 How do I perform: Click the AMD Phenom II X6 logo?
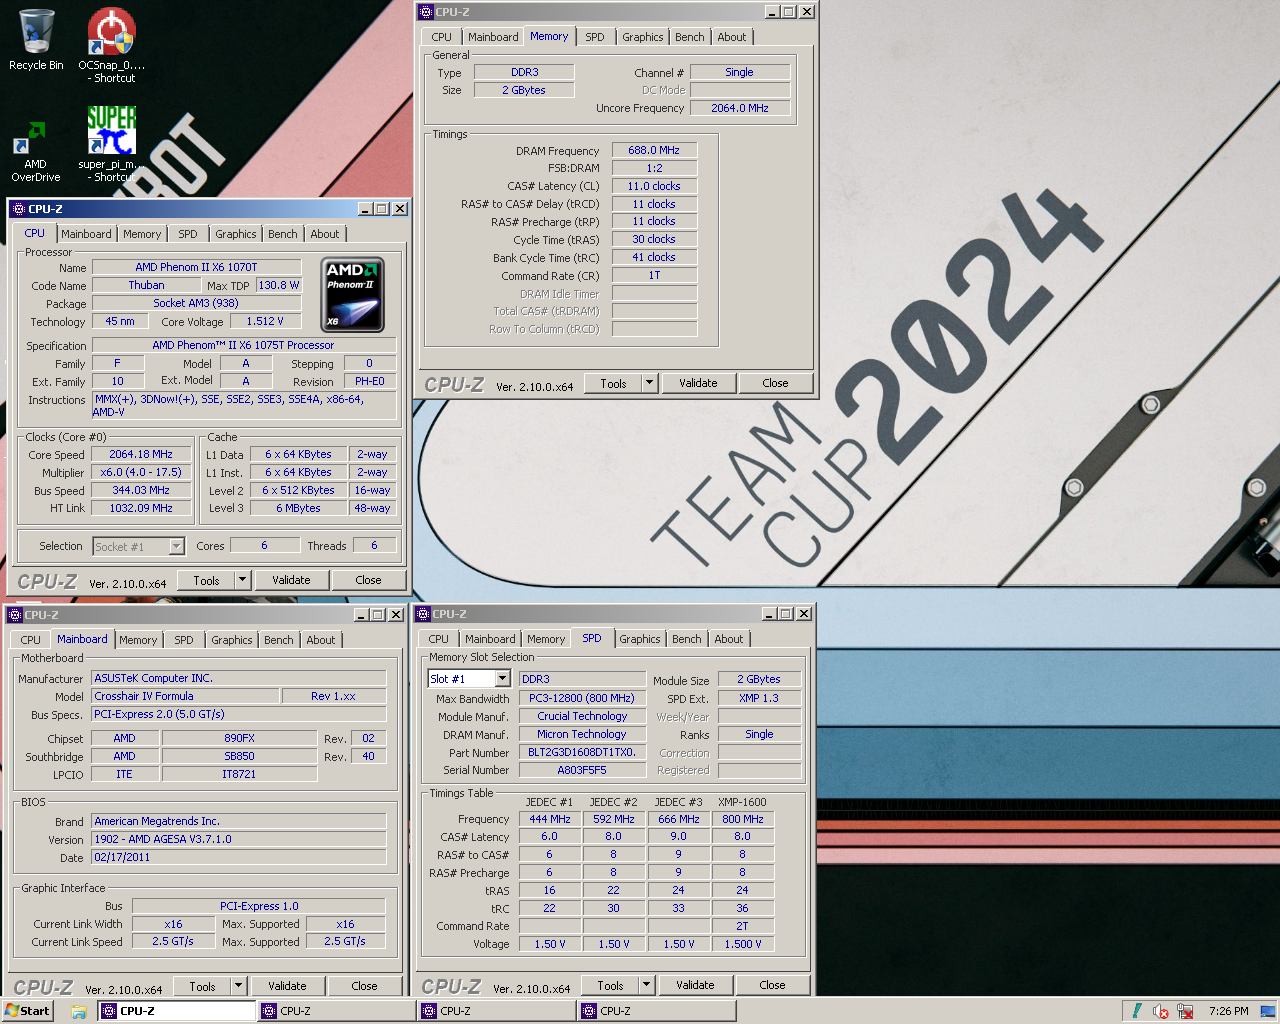[353, 295]
